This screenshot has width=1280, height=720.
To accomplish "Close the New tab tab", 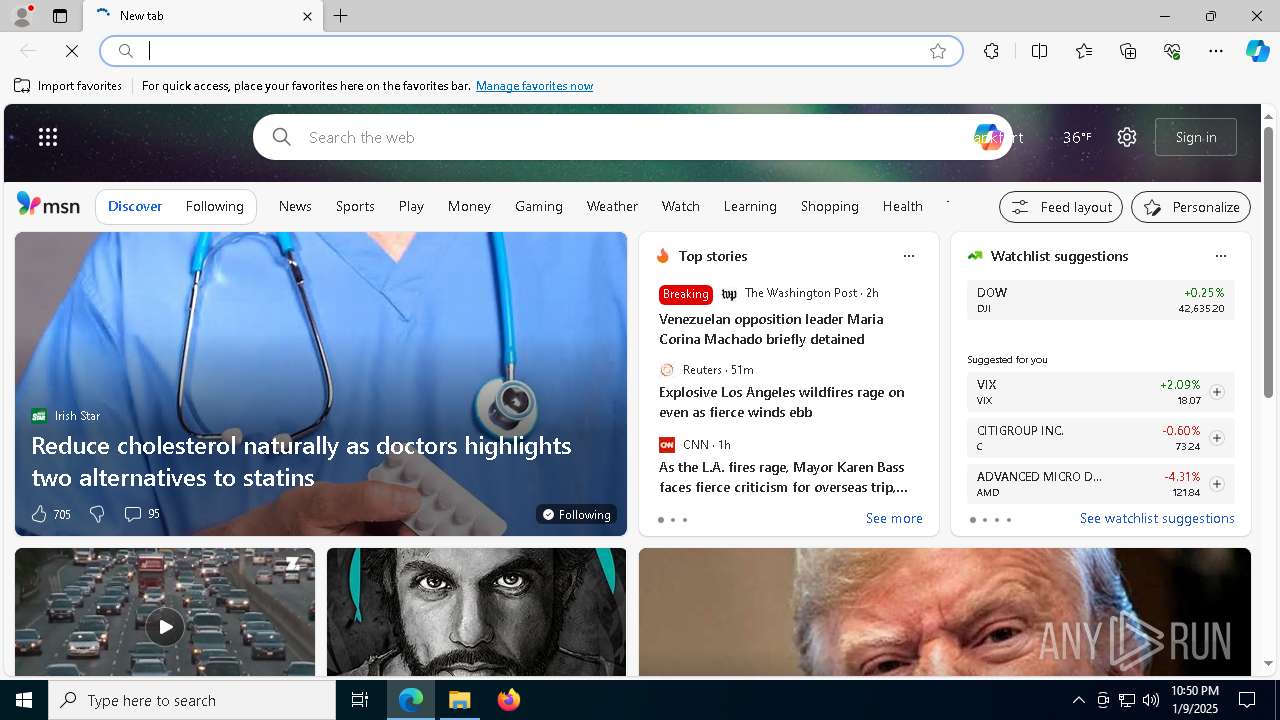I will click(307, 16).
